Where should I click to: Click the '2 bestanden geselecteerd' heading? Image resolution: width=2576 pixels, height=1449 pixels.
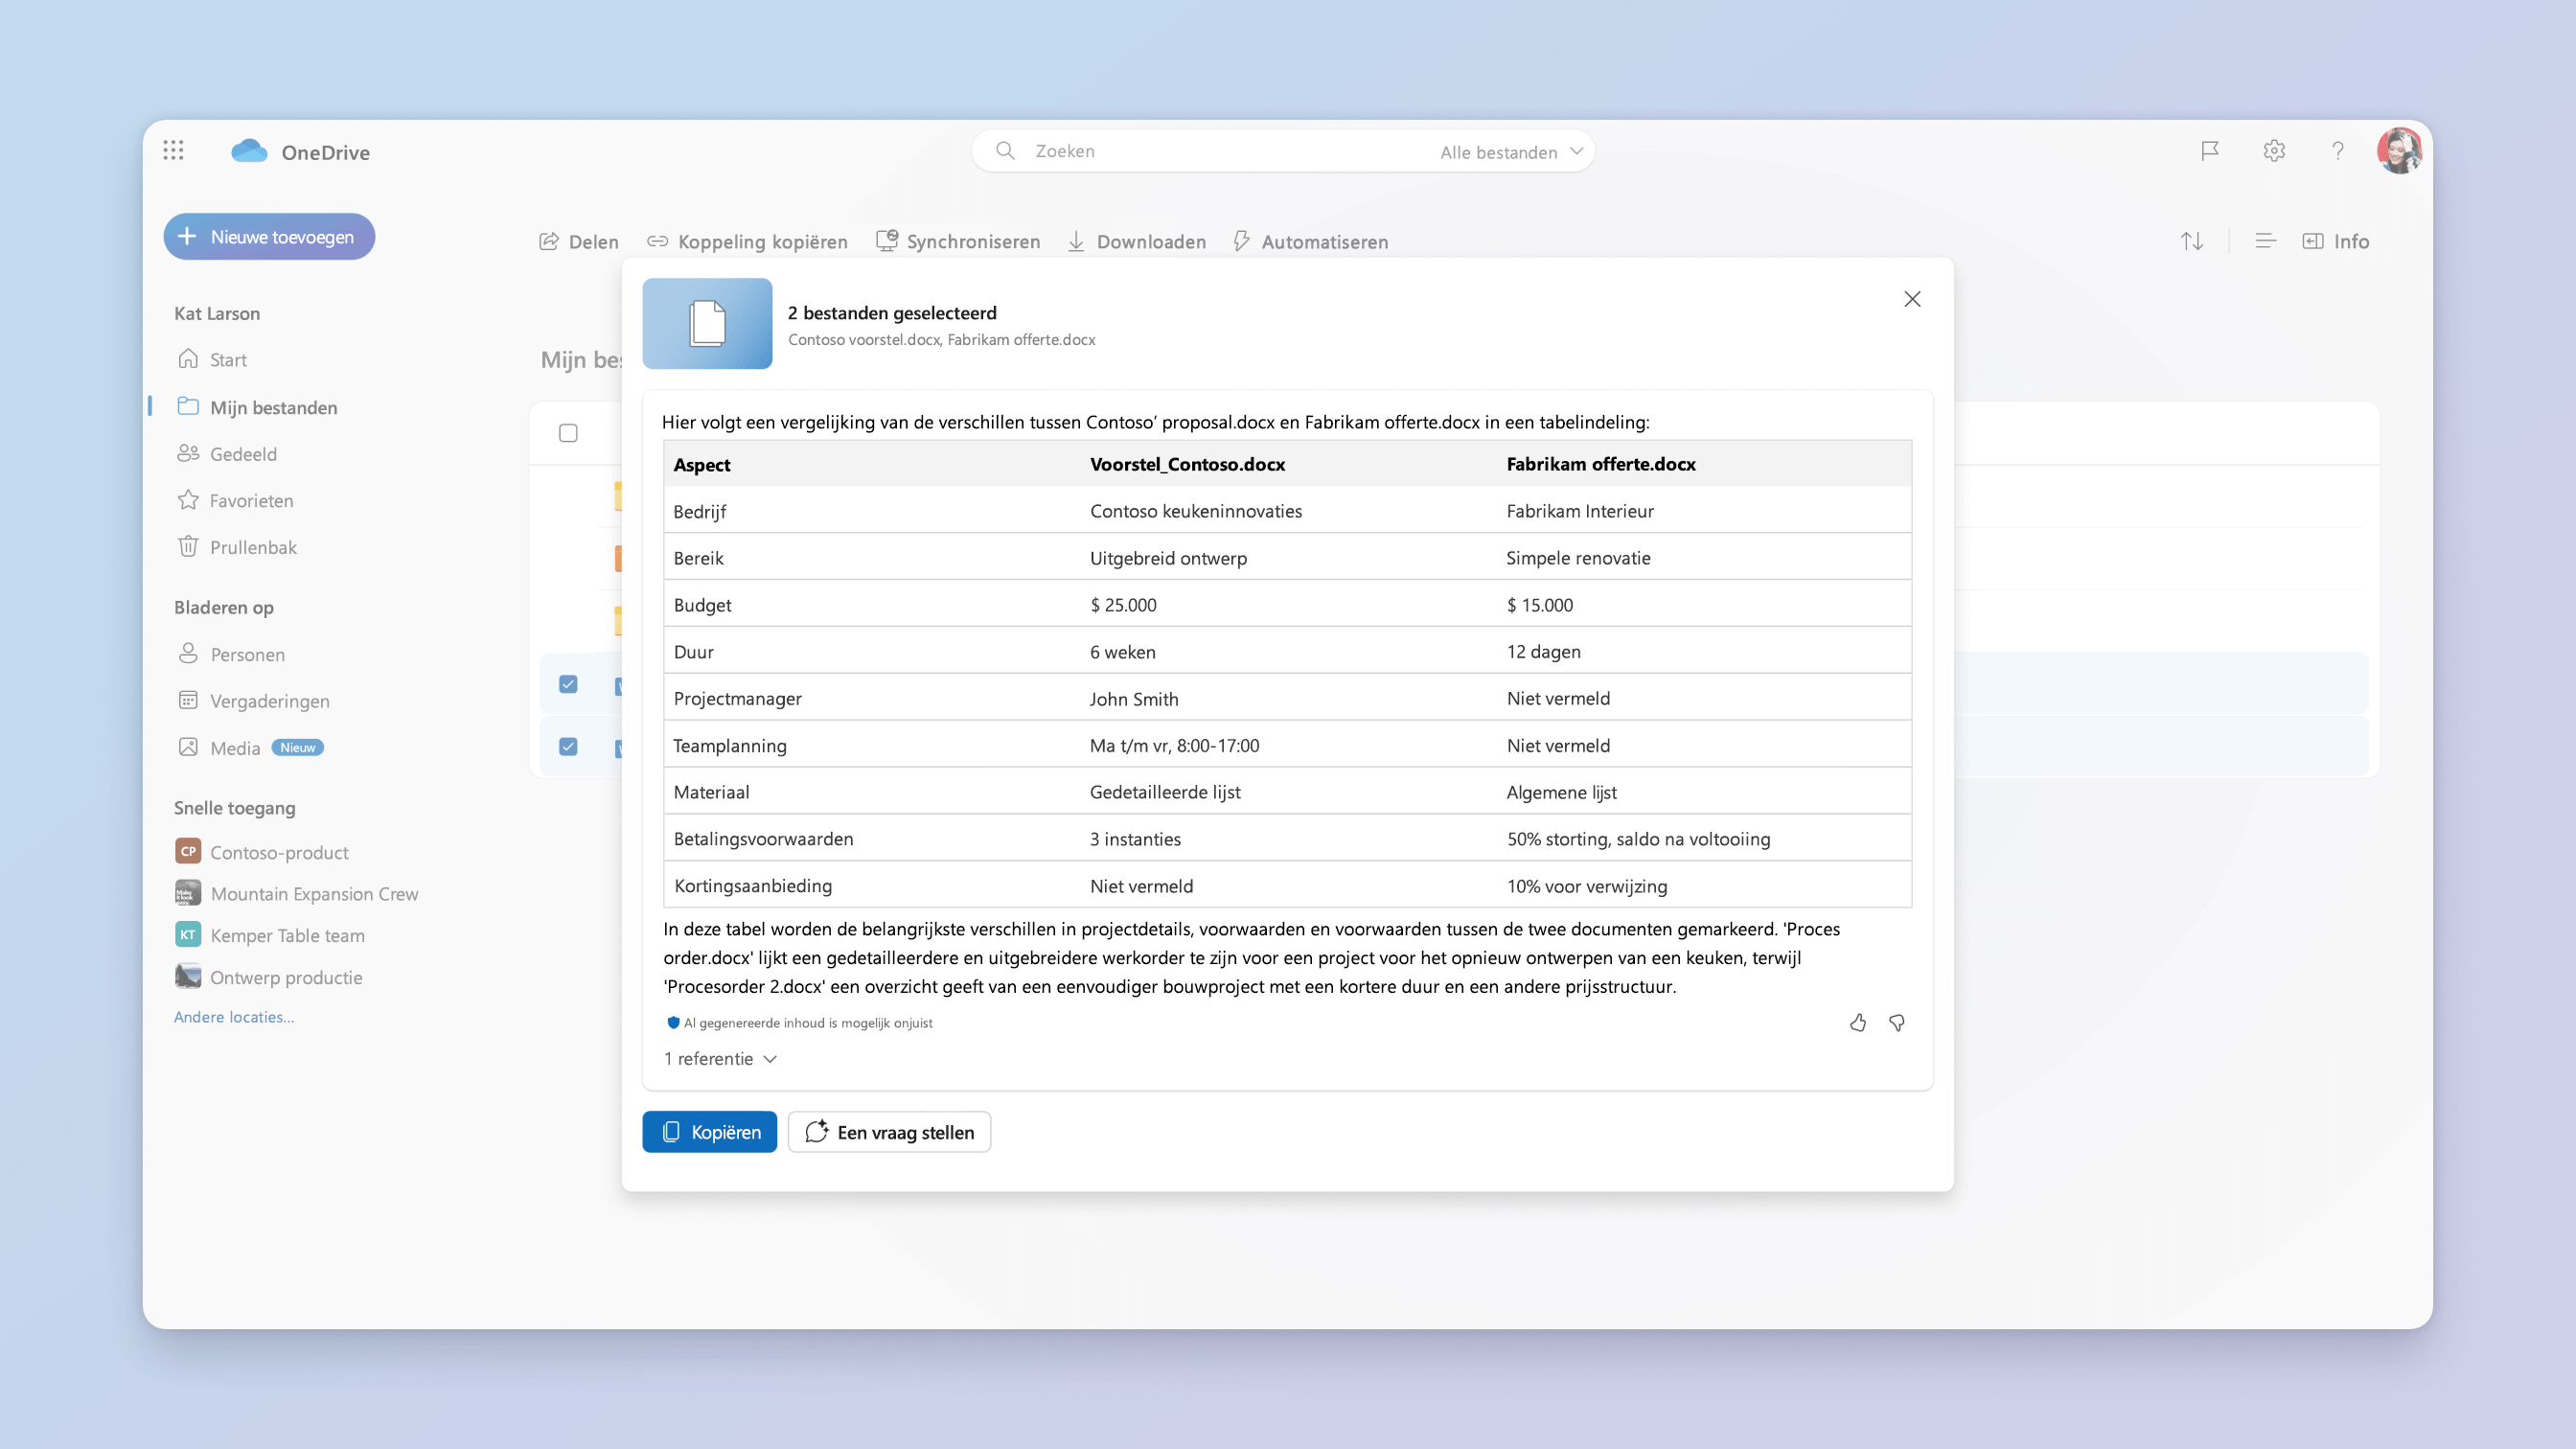click(891, 313)
